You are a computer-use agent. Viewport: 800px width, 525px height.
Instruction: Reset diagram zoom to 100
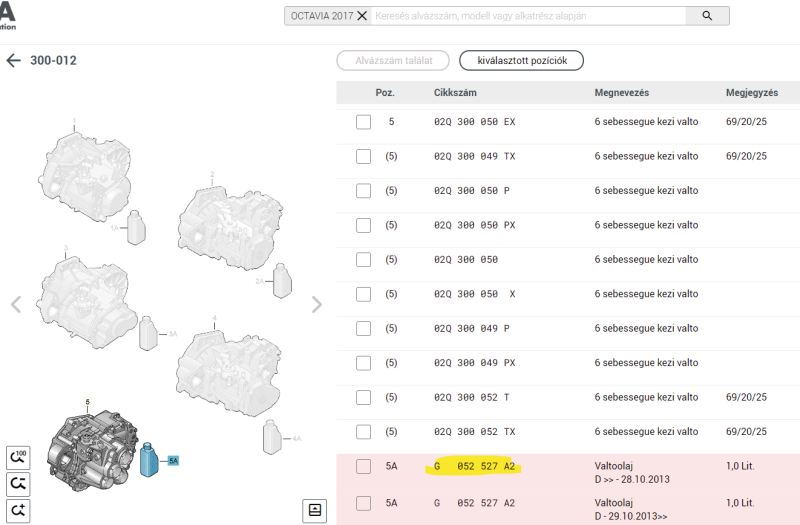click(18, 457)
